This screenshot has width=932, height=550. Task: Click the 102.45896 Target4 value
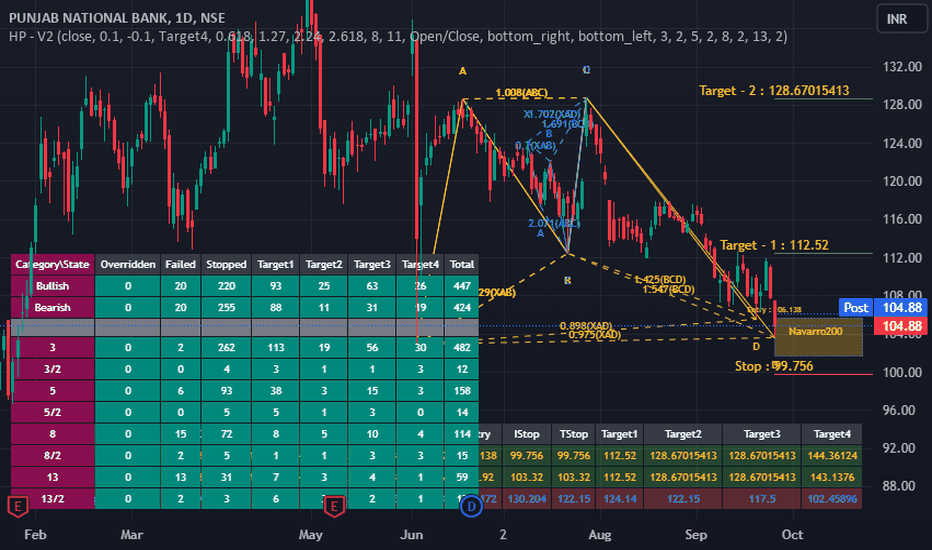point(832,499)
